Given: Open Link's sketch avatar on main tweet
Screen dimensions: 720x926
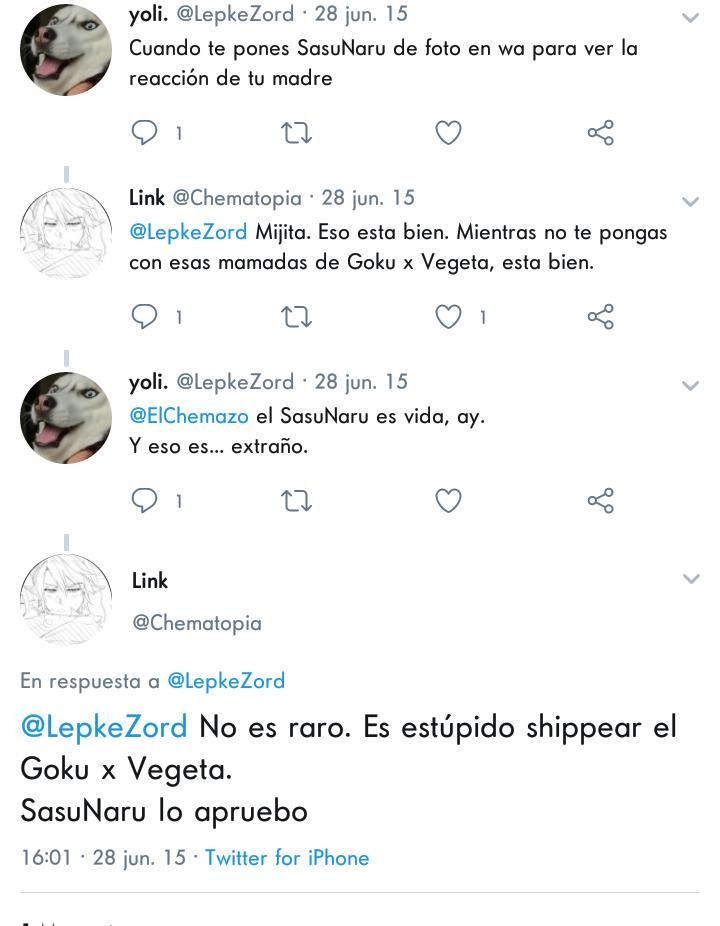Looking at the screenshot, I should (x=66, y=599).
